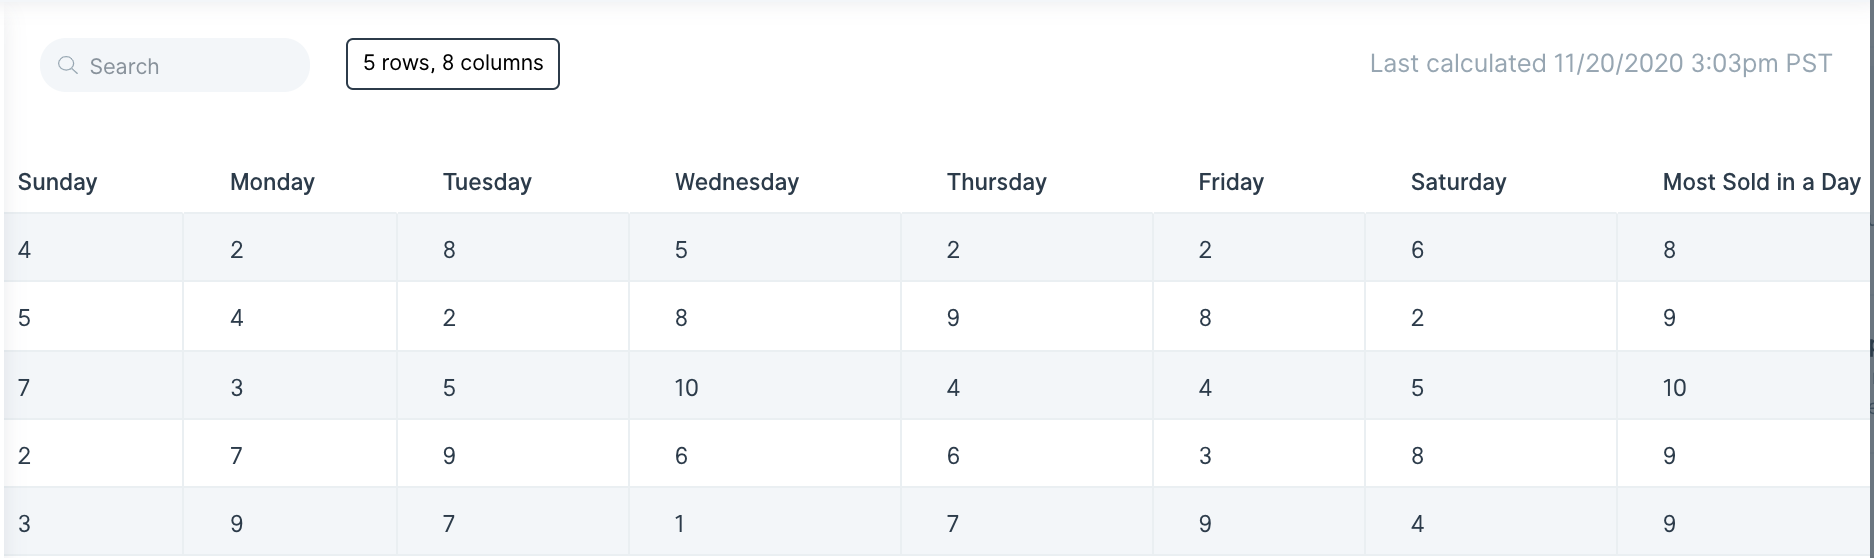Select the Thursday column header

click(997, 182)
